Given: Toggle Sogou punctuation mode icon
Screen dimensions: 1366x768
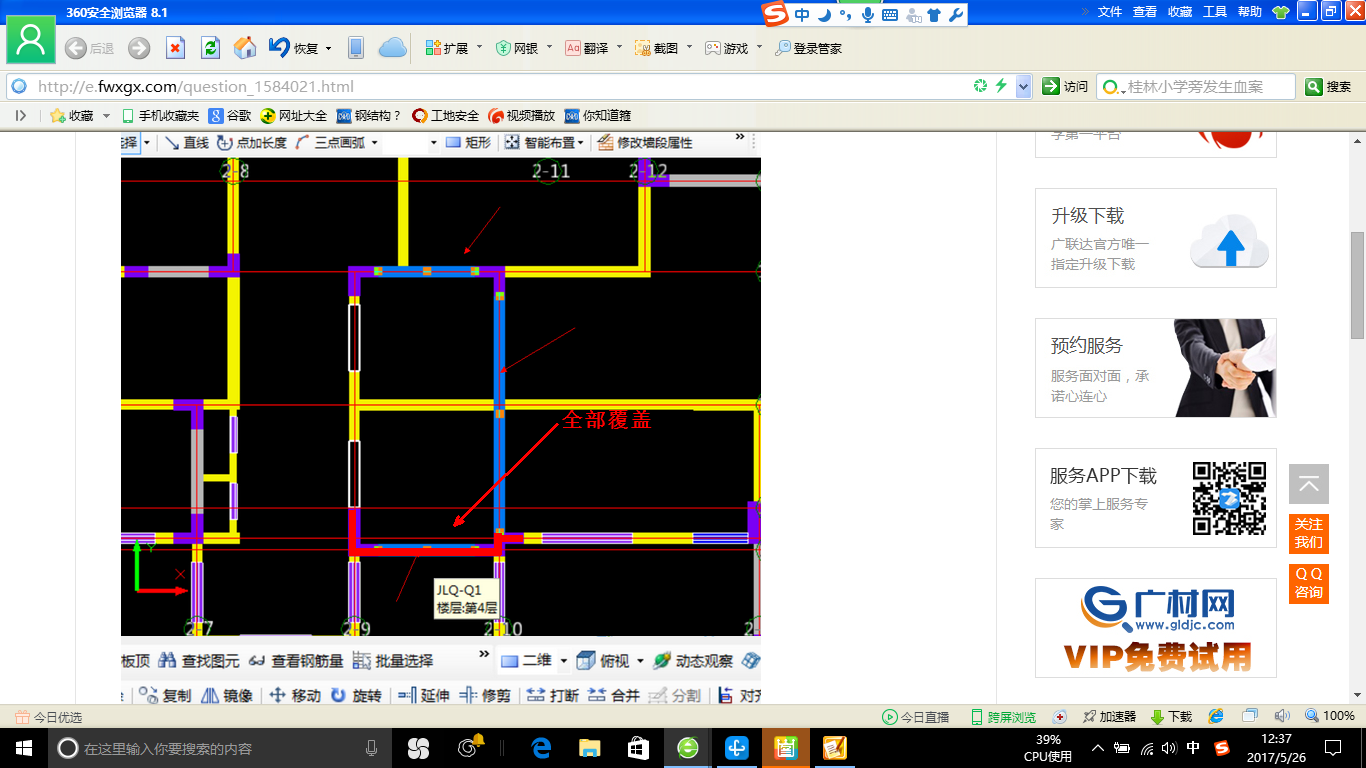Looking at the screenshot, I should pos(845,15).
